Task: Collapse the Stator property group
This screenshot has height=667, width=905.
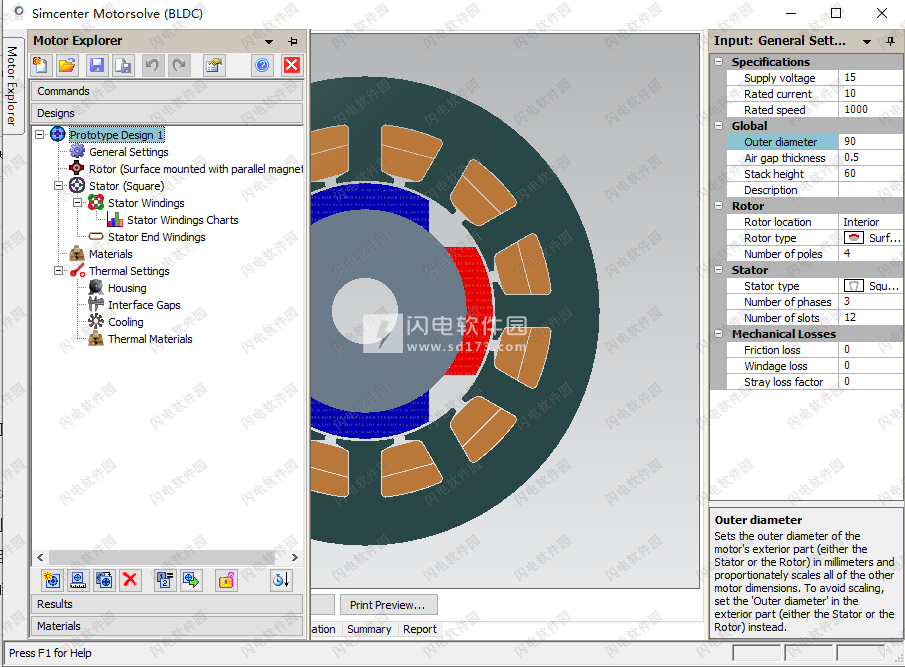Action: click(x=719, y=269)
